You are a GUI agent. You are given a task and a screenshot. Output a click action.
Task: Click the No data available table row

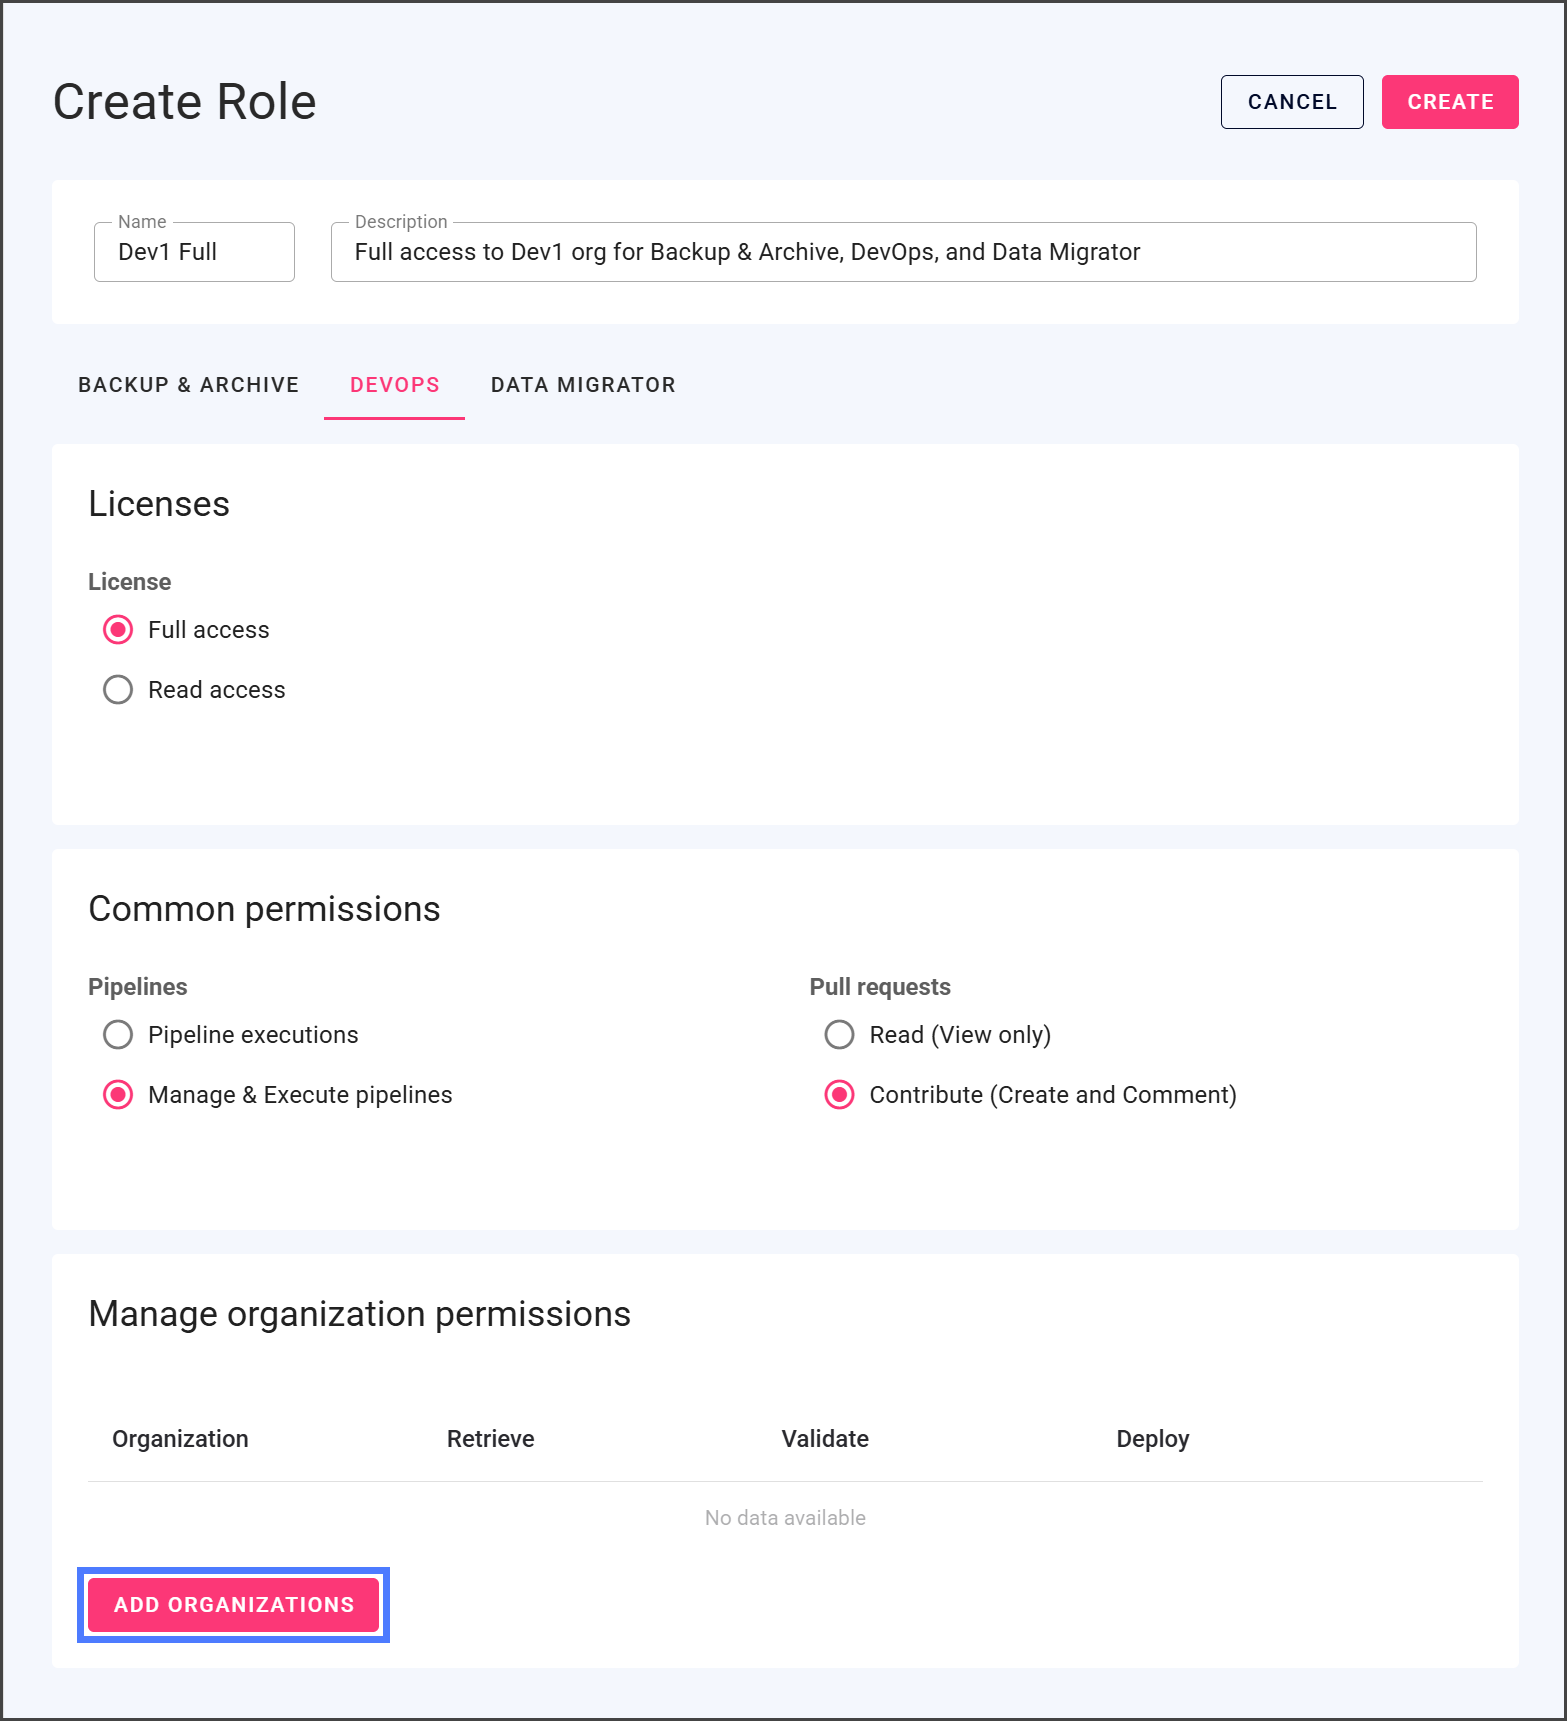pos(785,1518)
